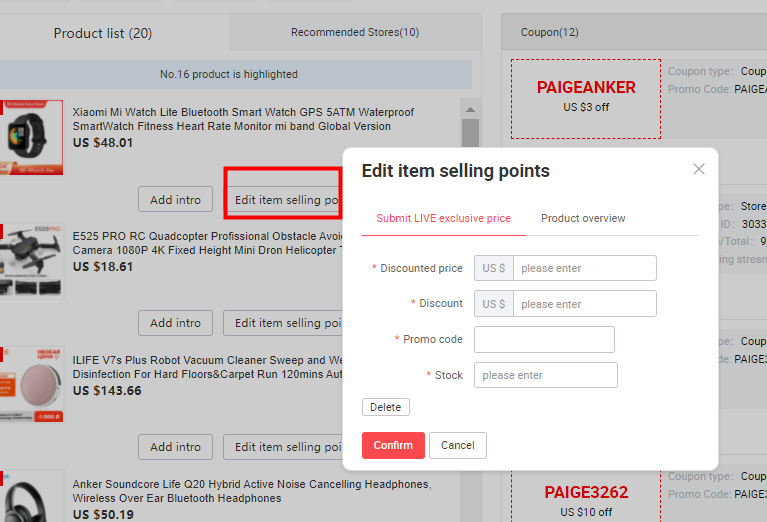Confirm the selling points edit
Image resolution: width=767 pixels, height=522 pixels.
[x=393, y=445]
